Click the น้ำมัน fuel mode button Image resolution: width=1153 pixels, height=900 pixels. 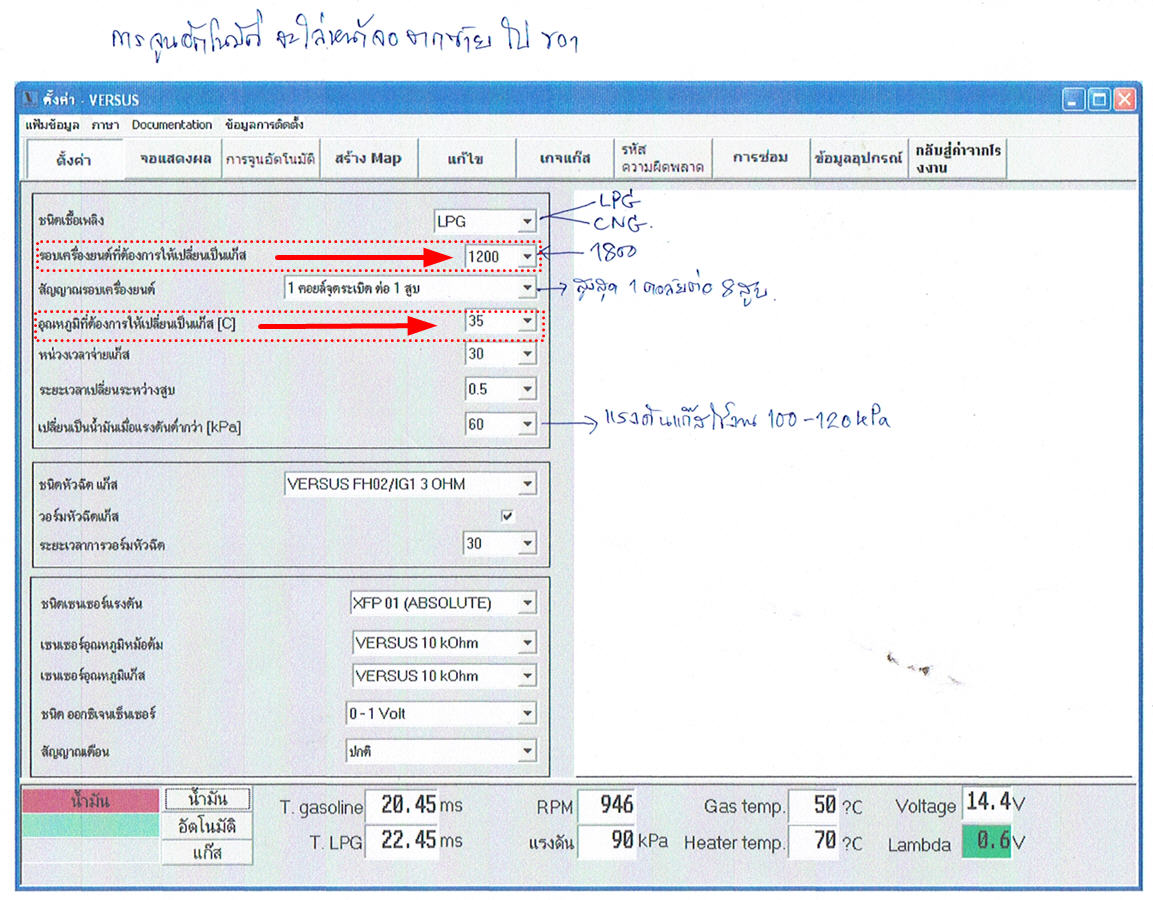coord(207,799)
